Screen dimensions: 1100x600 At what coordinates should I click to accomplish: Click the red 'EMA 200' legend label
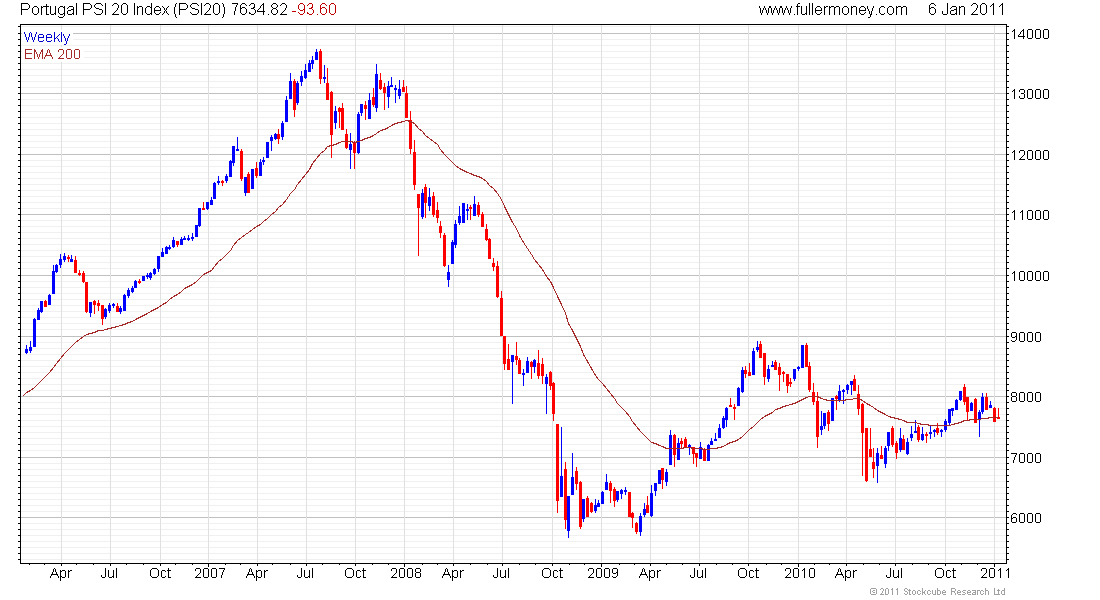click(x=53, y=54)
